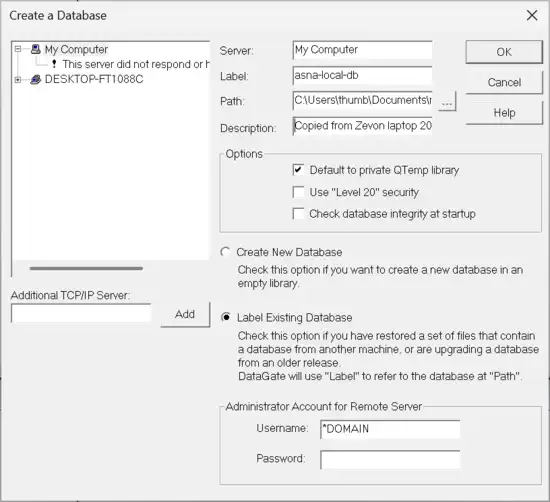Choose the Label Existing Database radio option
The height and width of the screenshot is (502, 550).
point(226,317)
